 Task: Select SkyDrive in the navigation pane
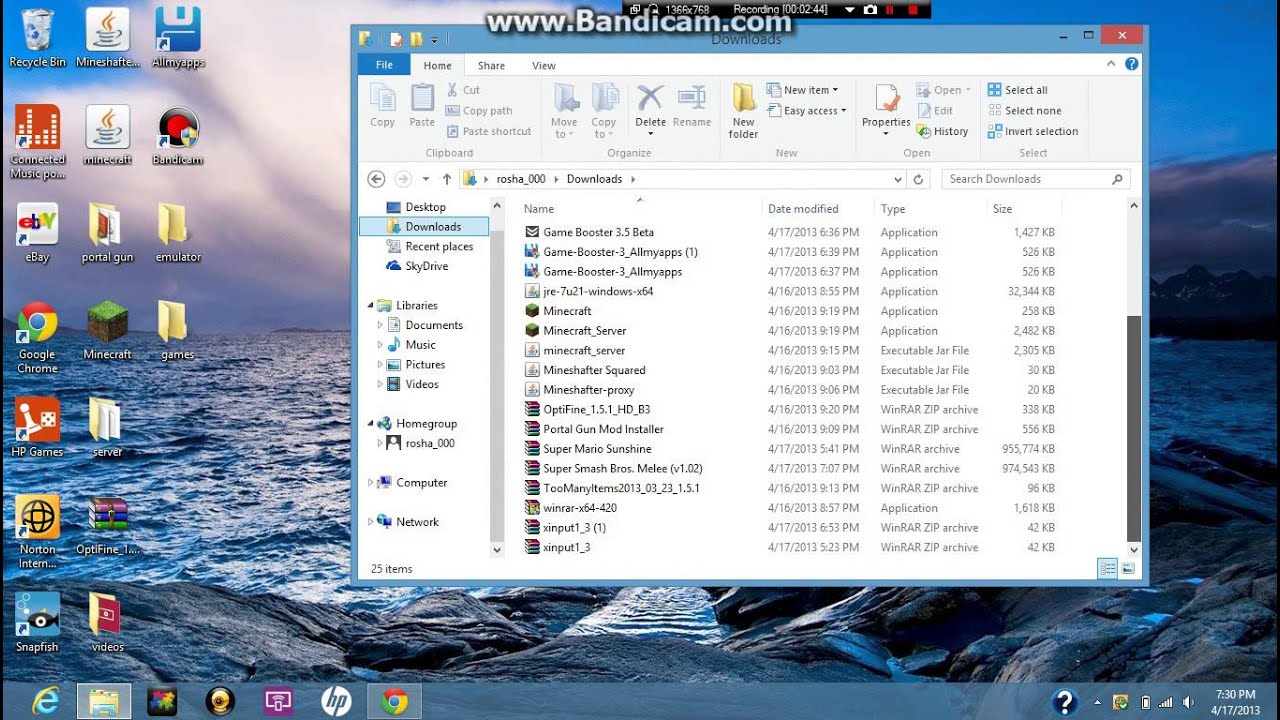pyautogui.click(x=426, y=266)
